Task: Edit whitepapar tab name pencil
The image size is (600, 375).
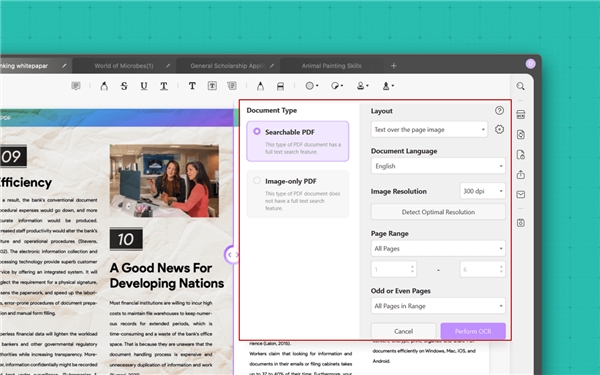Action: [64, 66]
